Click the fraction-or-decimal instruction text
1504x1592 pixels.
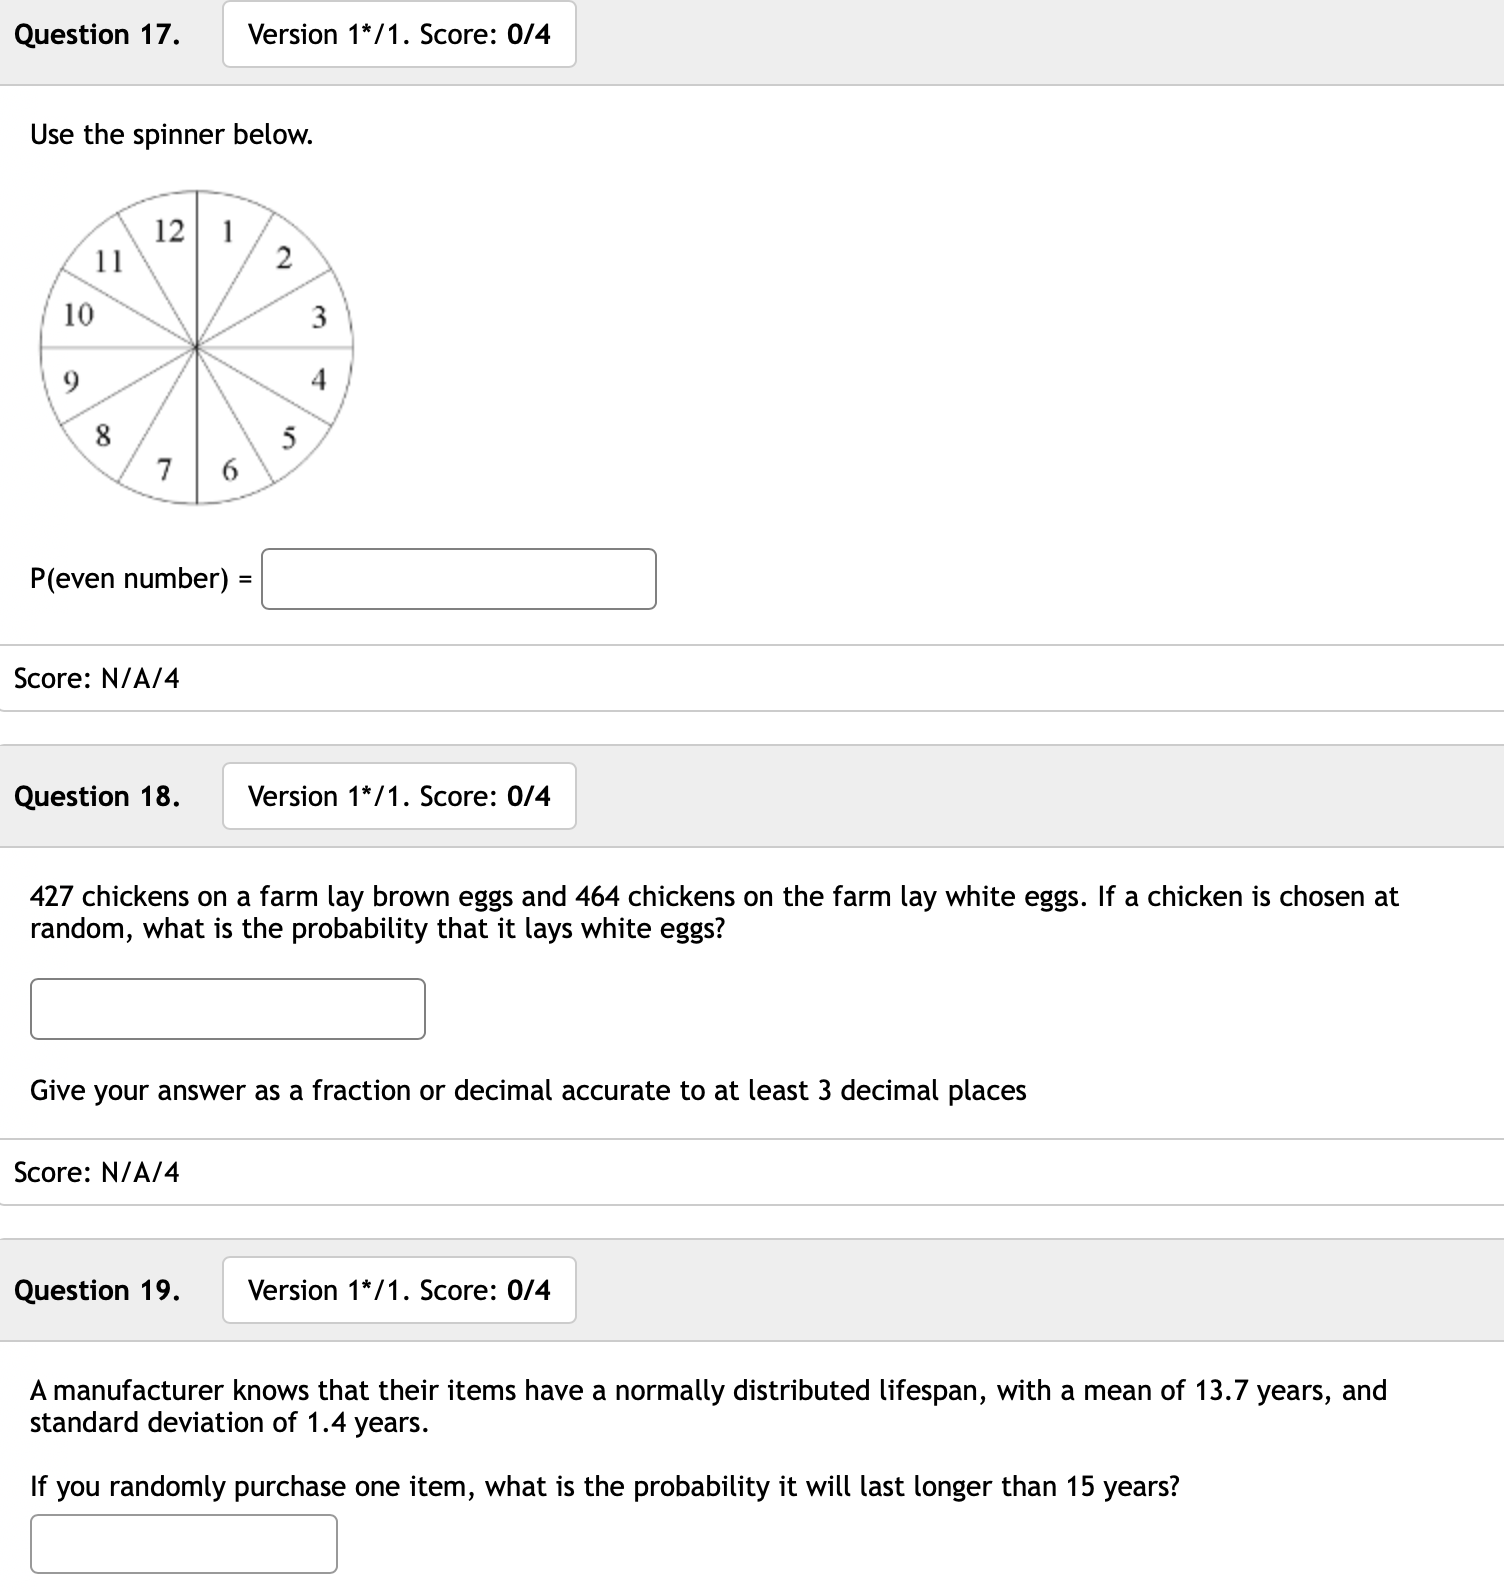click(x=528, y=1090)
